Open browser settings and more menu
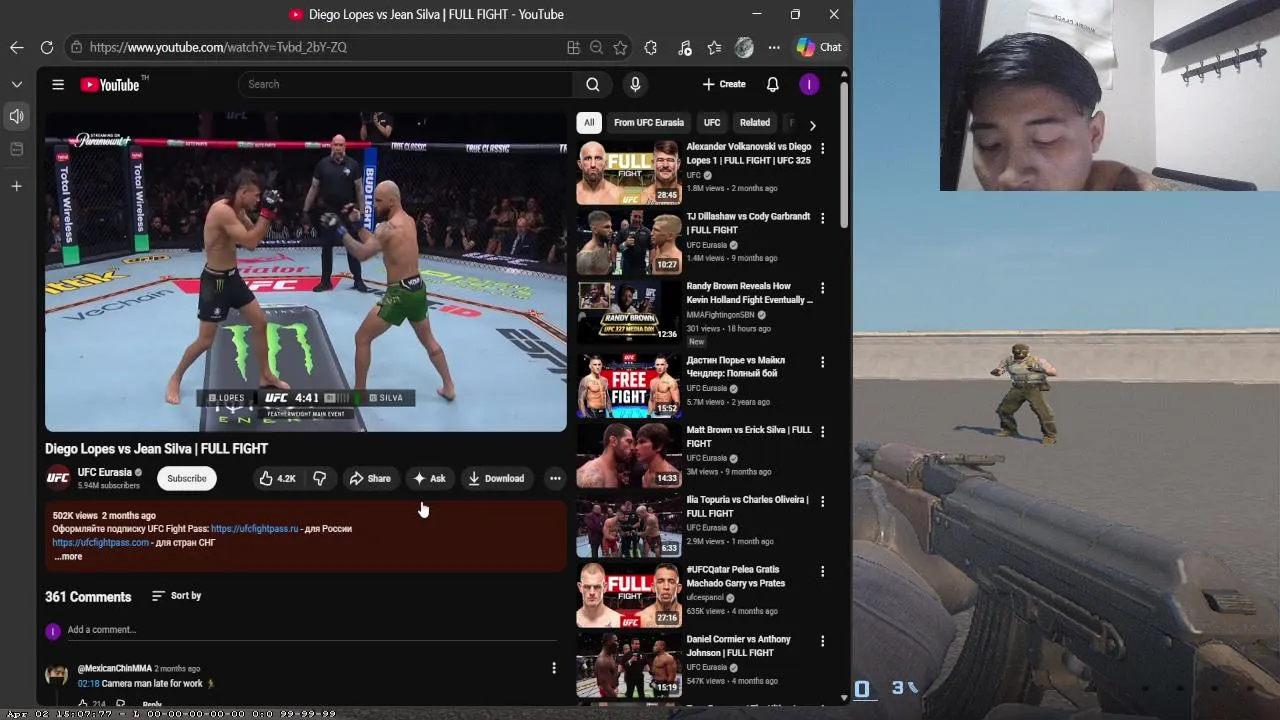Image resolution: width=1280 pixels, height=720 pixels. [774, 47]
